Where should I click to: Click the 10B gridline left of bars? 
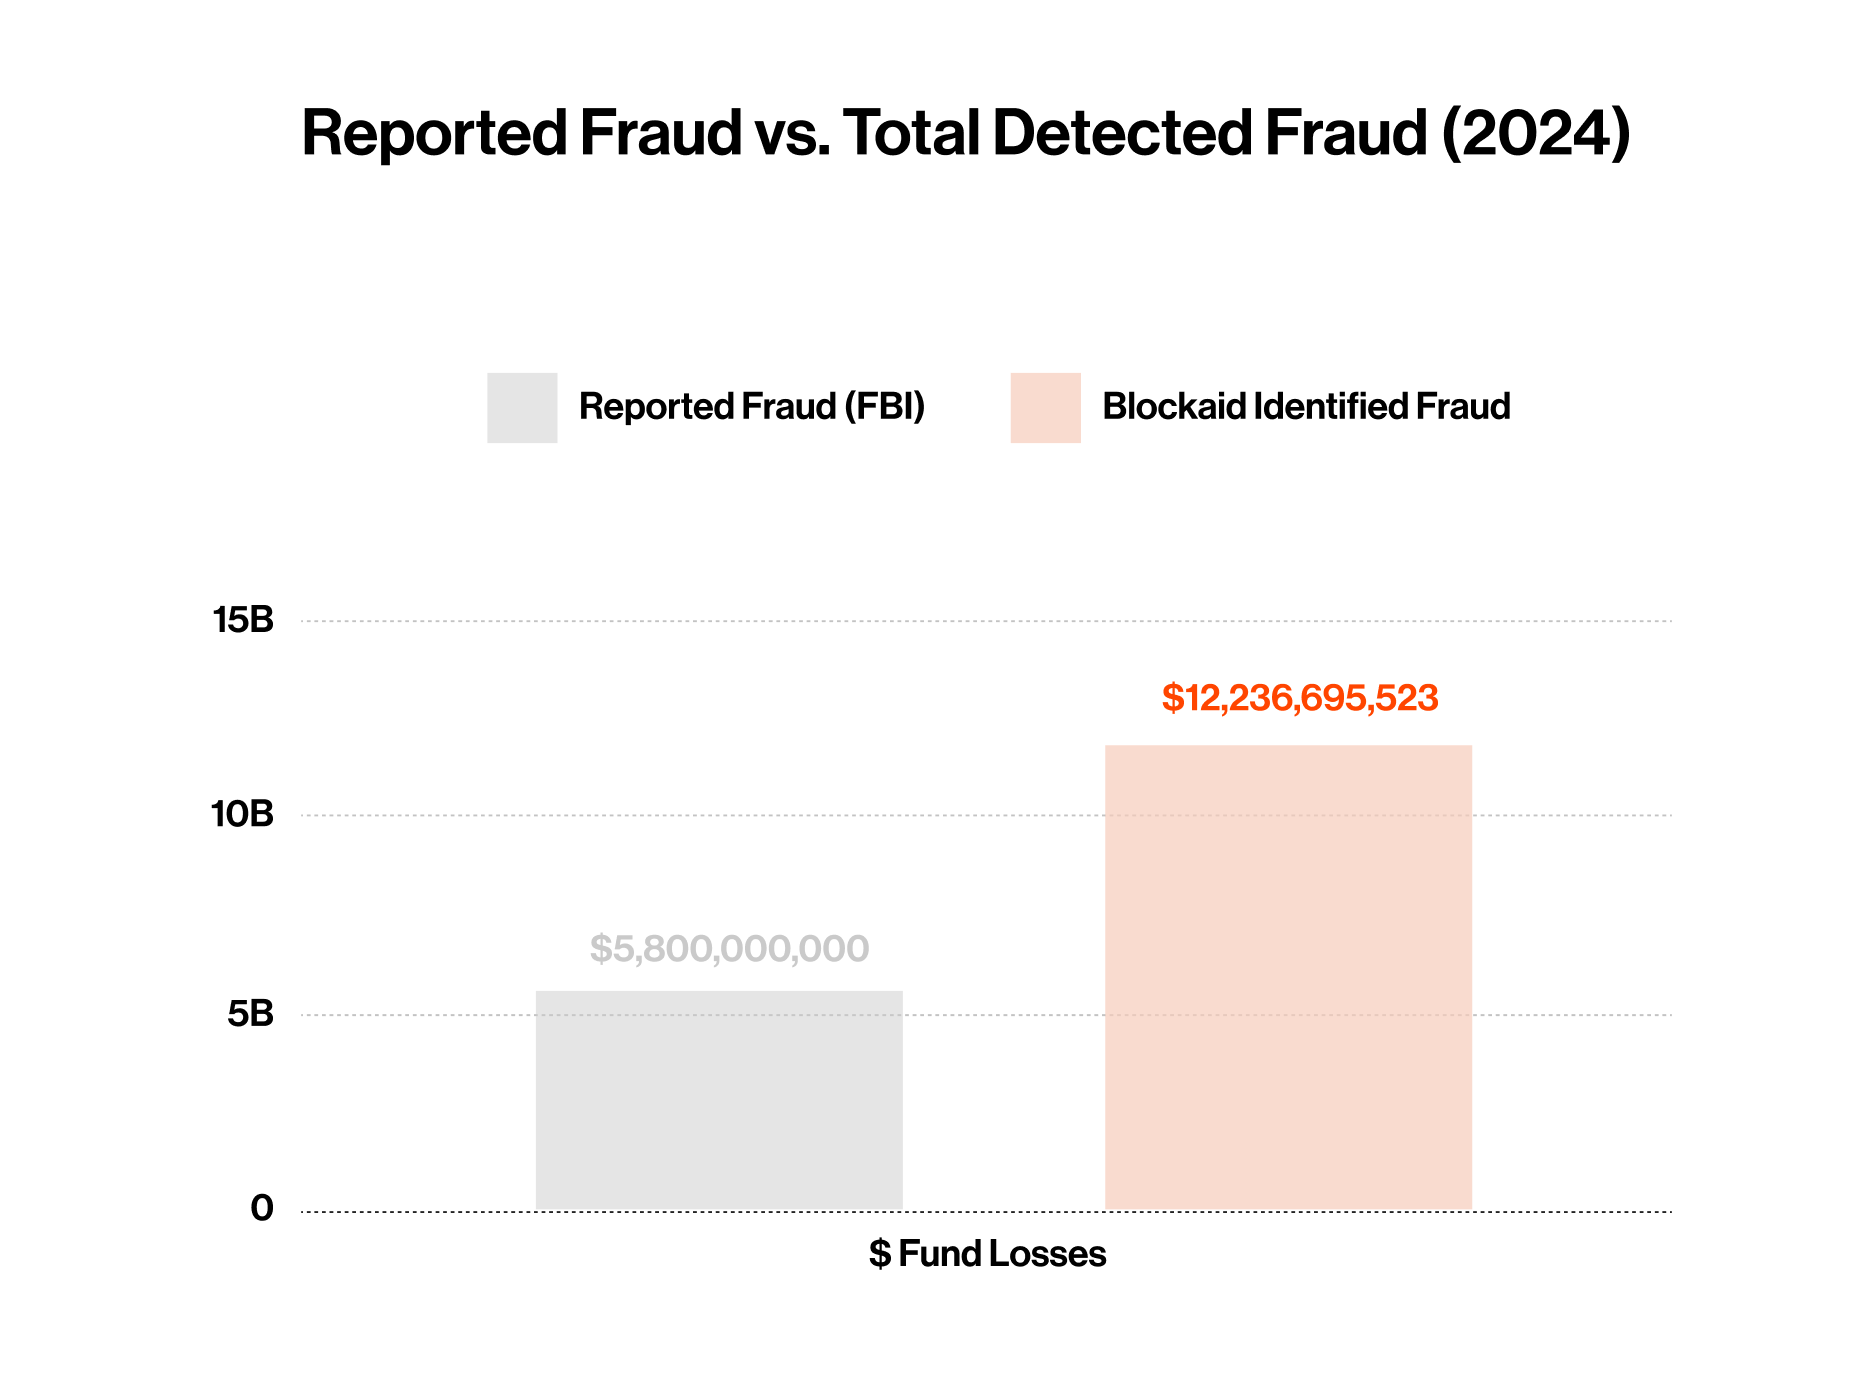(420, 815)
